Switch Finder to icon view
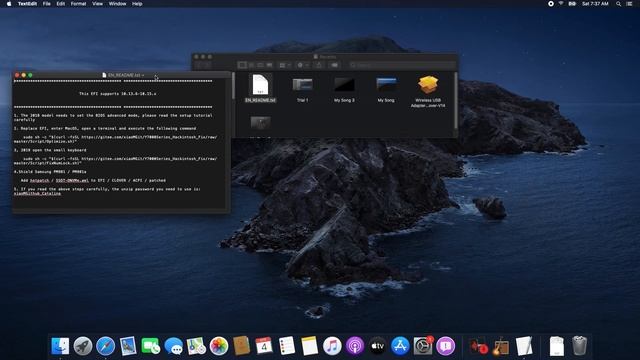The image size is (640, 360). tap(242, 65)
